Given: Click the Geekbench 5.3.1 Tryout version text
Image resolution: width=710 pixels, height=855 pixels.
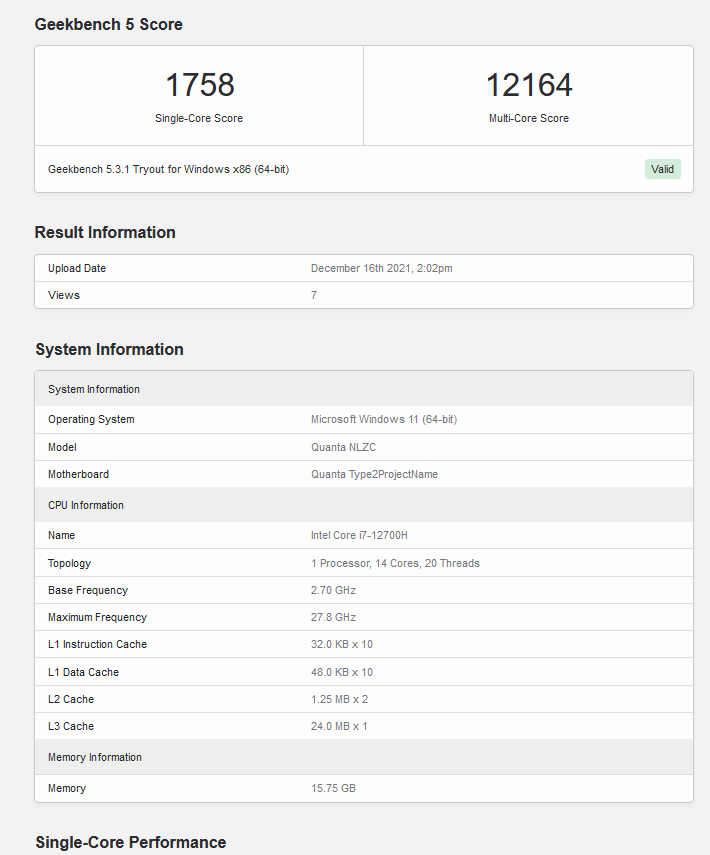Looking at the screenshot, I should (x=169, y=169).
